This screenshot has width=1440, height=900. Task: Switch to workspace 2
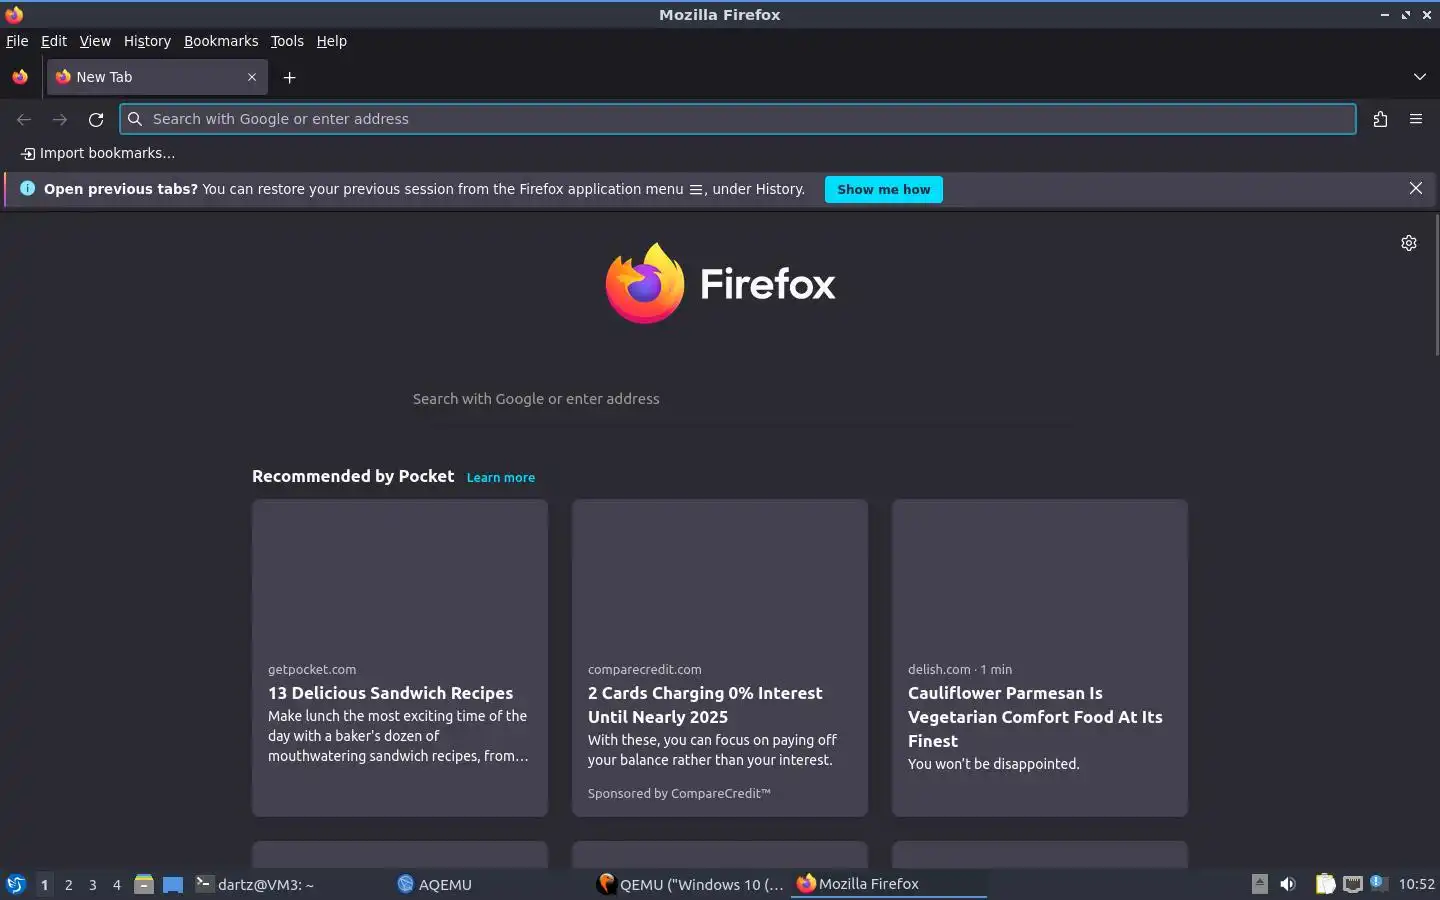pyautogui.click(x=68, y=884)
